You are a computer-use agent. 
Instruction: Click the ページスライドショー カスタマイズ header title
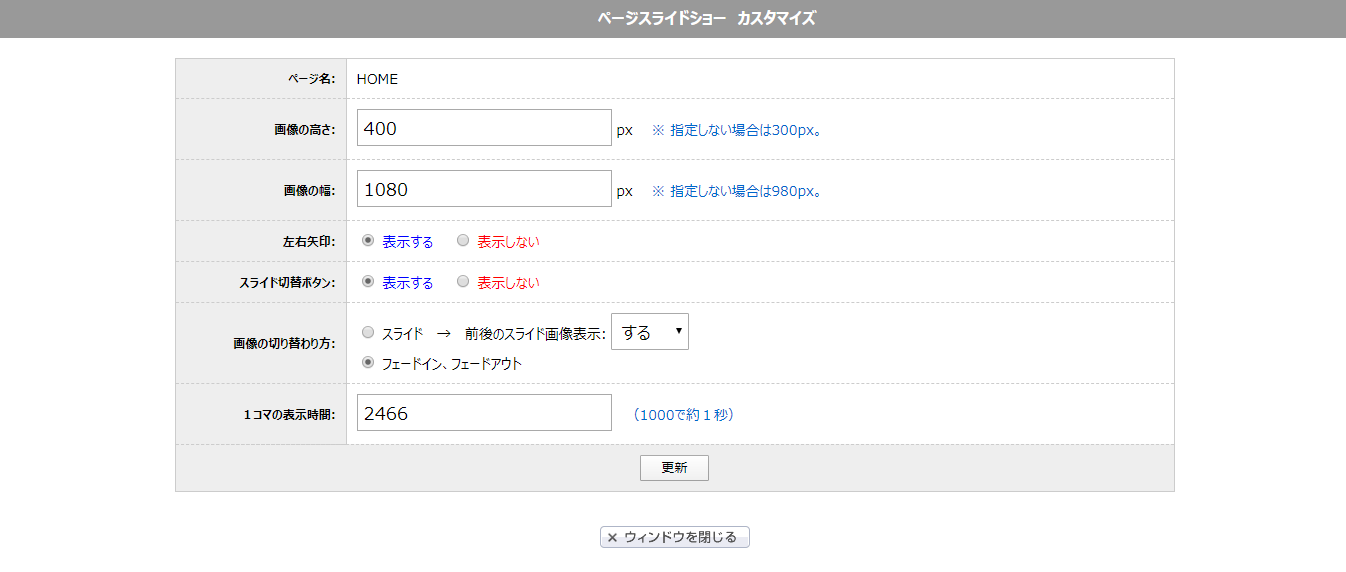pyautogui.click(x=706, y=19)
